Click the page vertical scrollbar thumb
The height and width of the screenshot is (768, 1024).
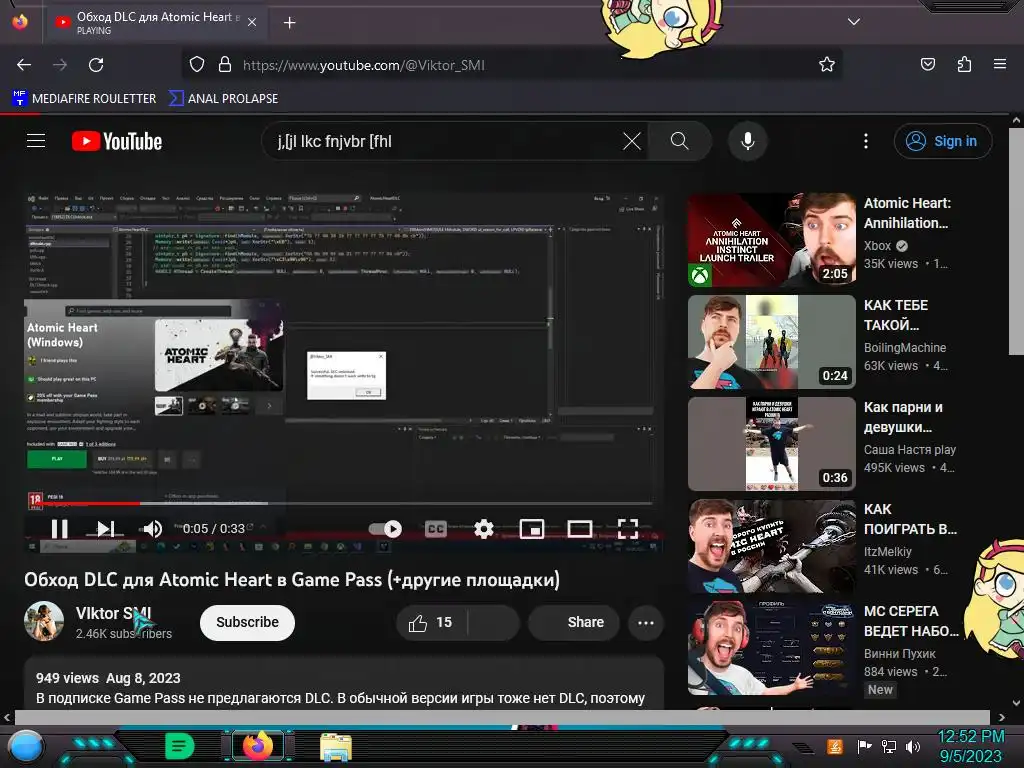[1016, 242]
